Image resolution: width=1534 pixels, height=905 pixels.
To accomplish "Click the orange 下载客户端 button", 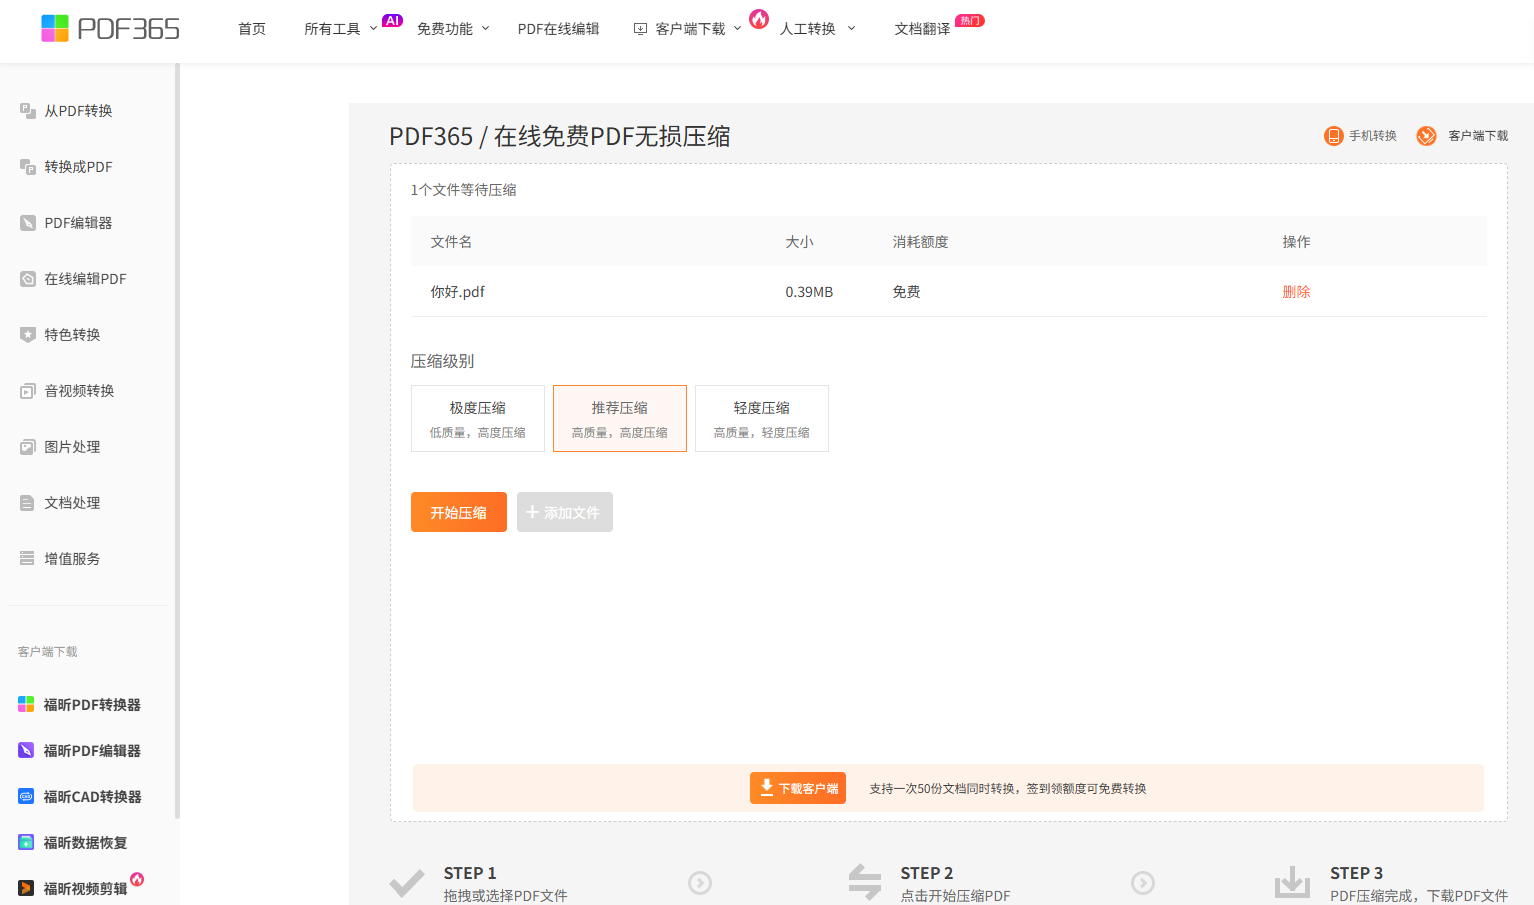I will pos(798,788).
